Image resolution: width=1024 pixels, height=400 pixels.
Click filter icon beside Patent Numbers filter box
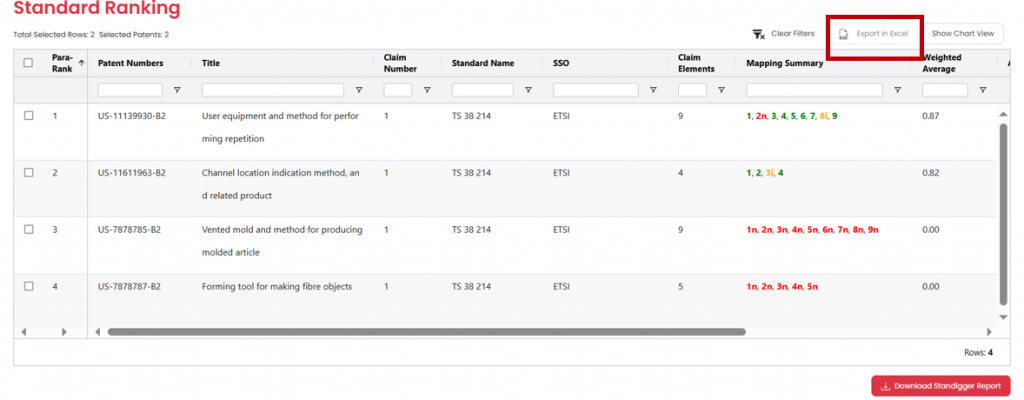[x=177, y=90]
